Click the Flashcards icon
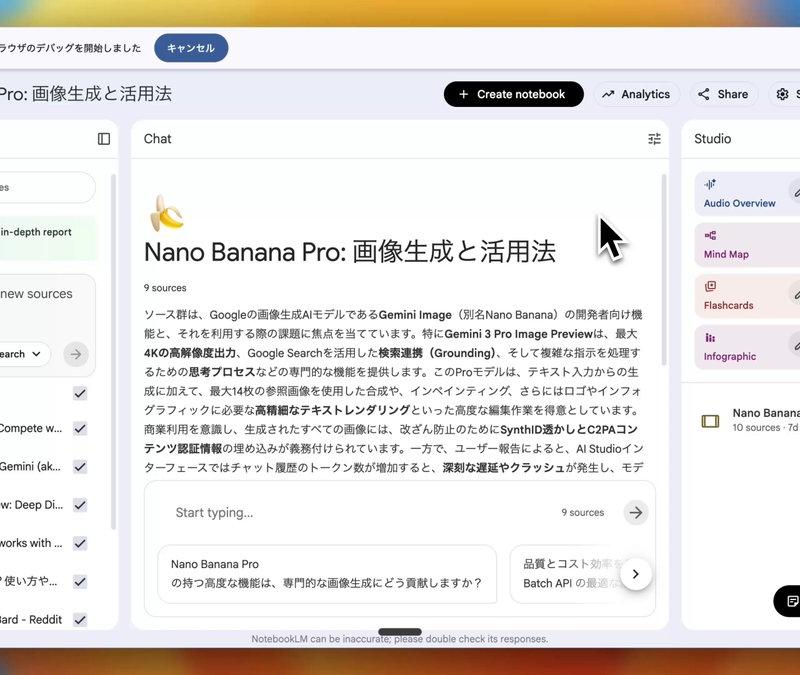The image size is (800, 675). tap(710, 286)
